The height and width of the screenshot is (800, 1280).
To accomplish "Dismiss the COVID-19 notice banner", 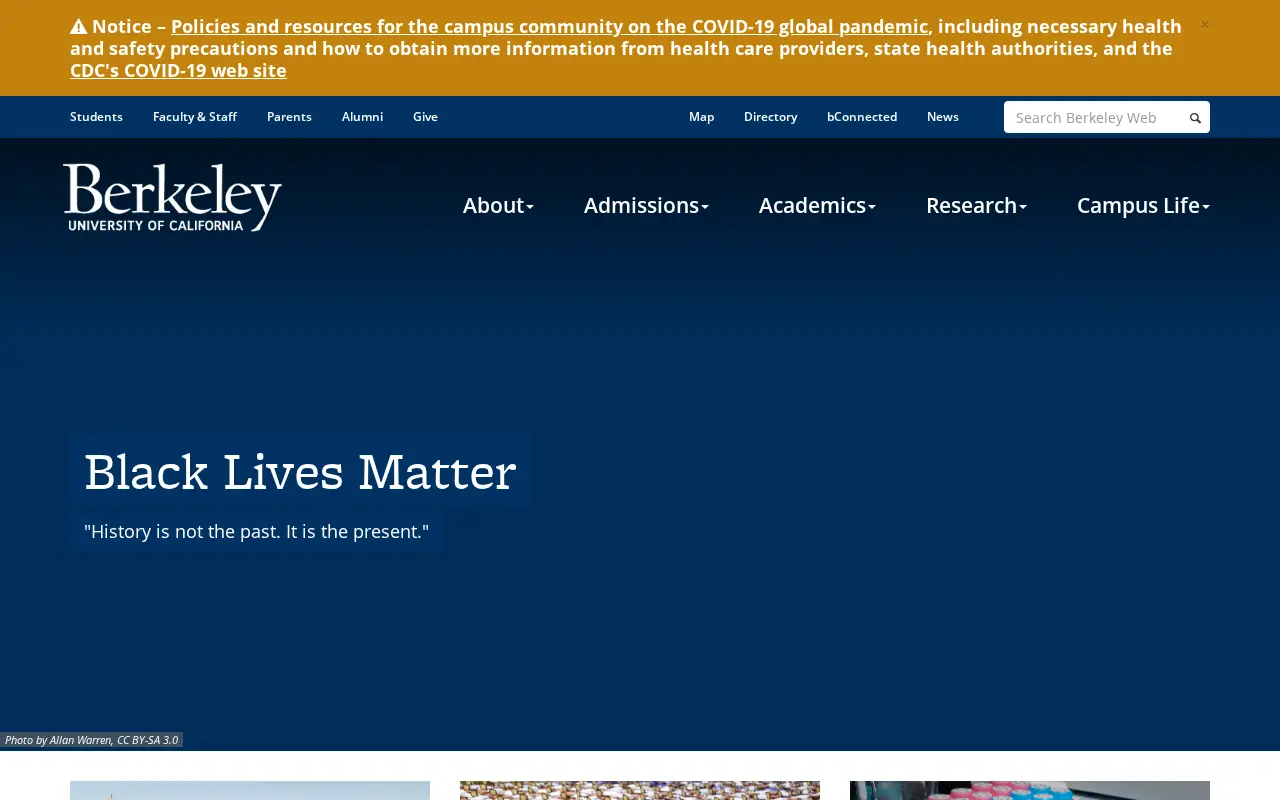I will click(1204, 25).
